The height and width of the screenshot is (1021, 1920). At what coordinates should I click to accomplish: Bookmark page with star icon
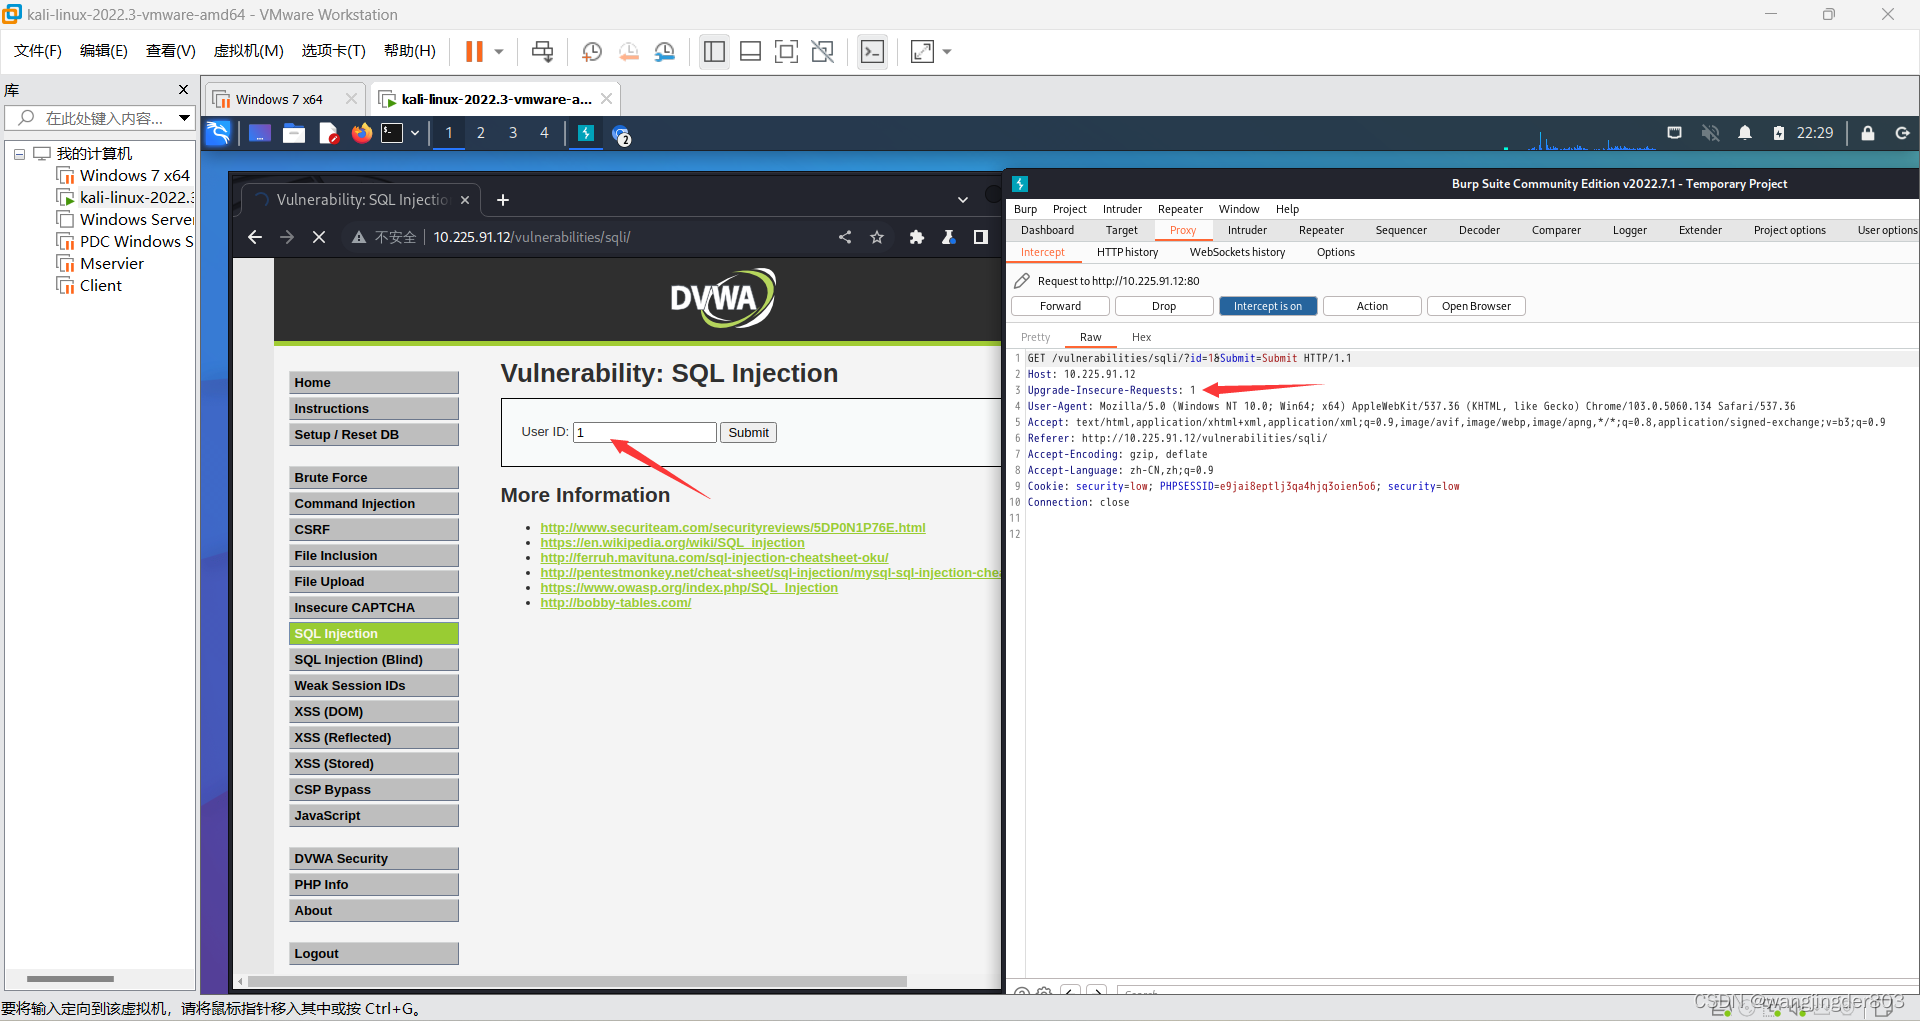(877, 237)
